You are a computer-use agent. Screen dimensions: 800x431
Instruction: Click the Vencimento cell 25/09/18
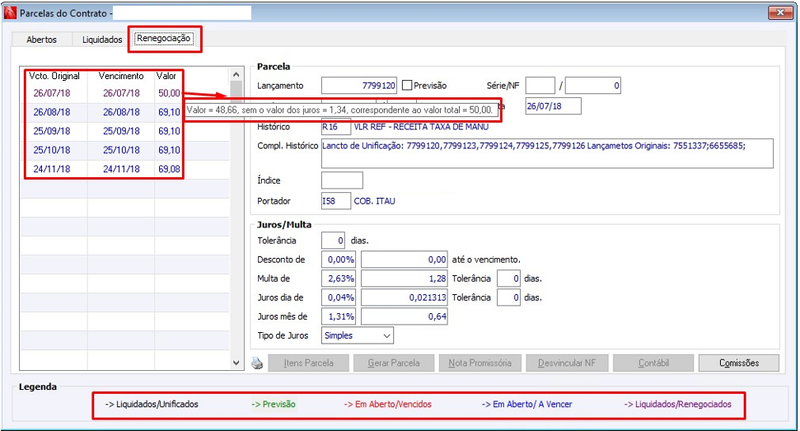(121, 131)
